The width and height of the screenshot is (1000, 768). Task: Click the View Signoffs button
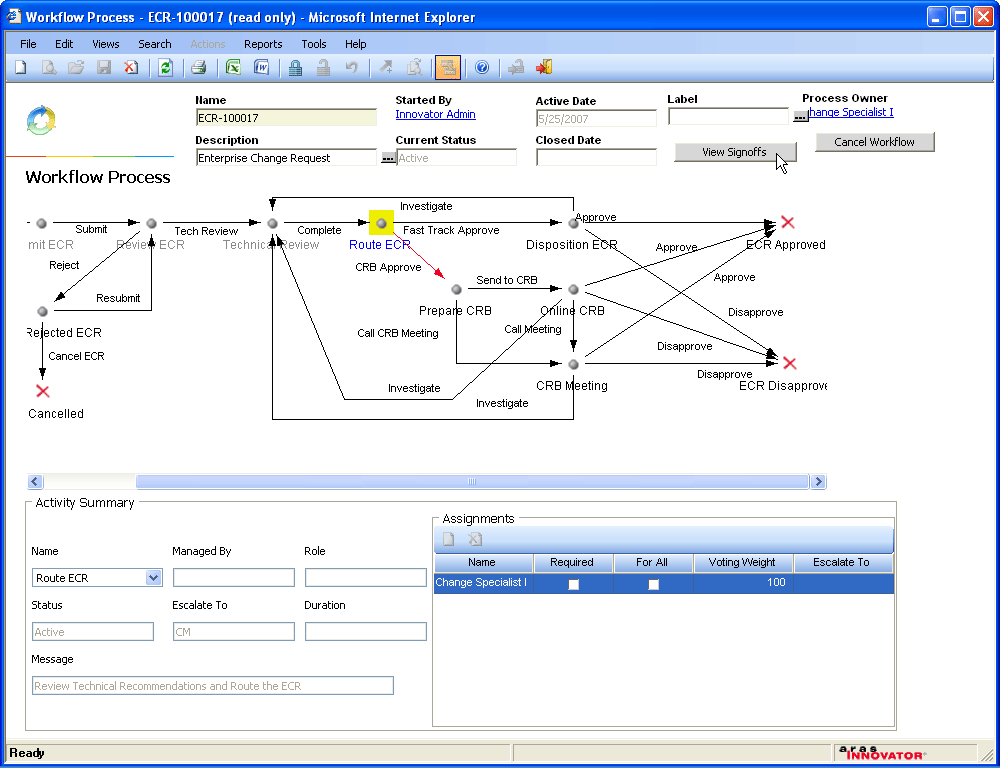(x=734, y=152)
